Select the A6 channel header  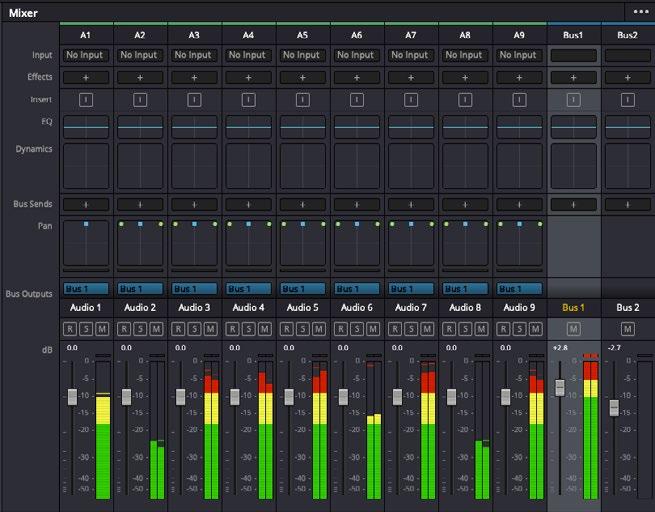point(356,35)
